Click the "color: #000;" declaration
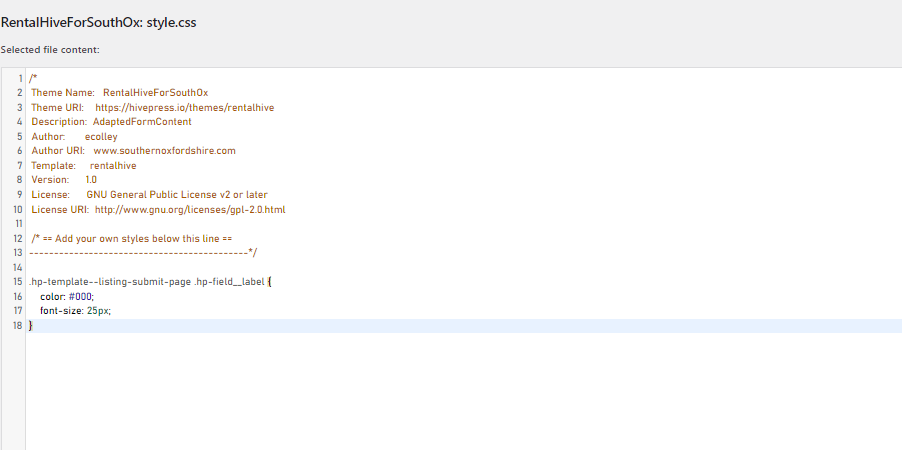902x450 pixels. [x=67, y=296]
